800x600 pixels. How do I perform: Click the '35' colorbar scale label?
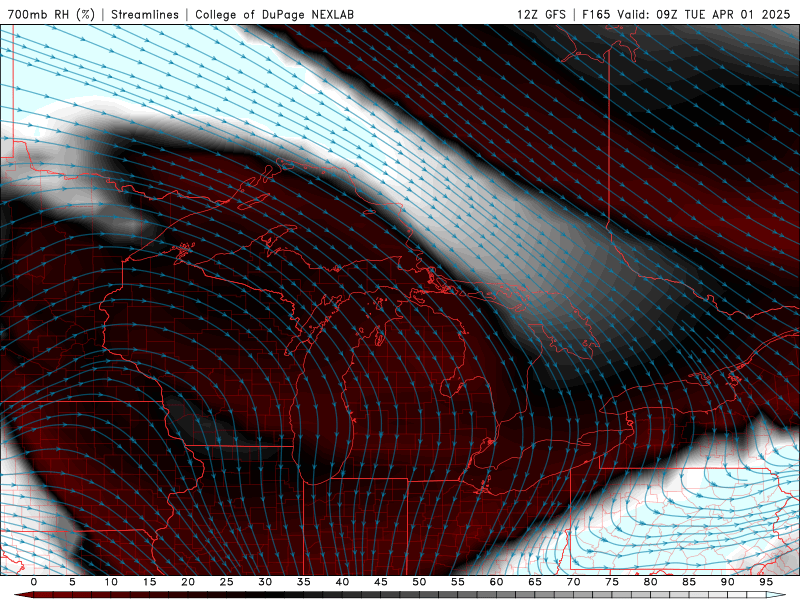click(x=304, y=582)
